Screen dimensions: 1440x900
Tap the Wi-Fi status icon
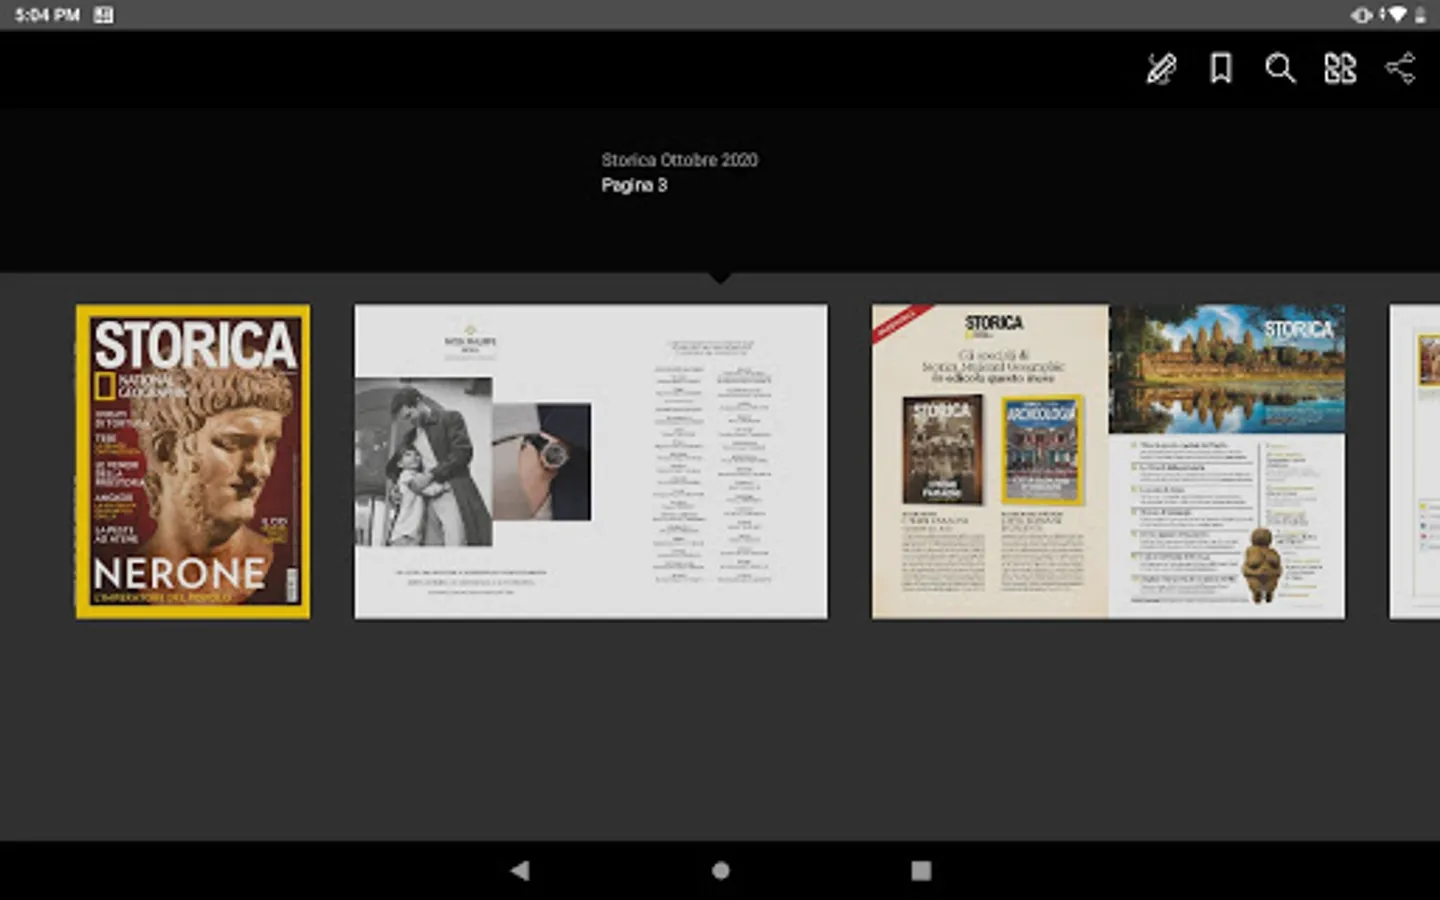(1398, 14)
